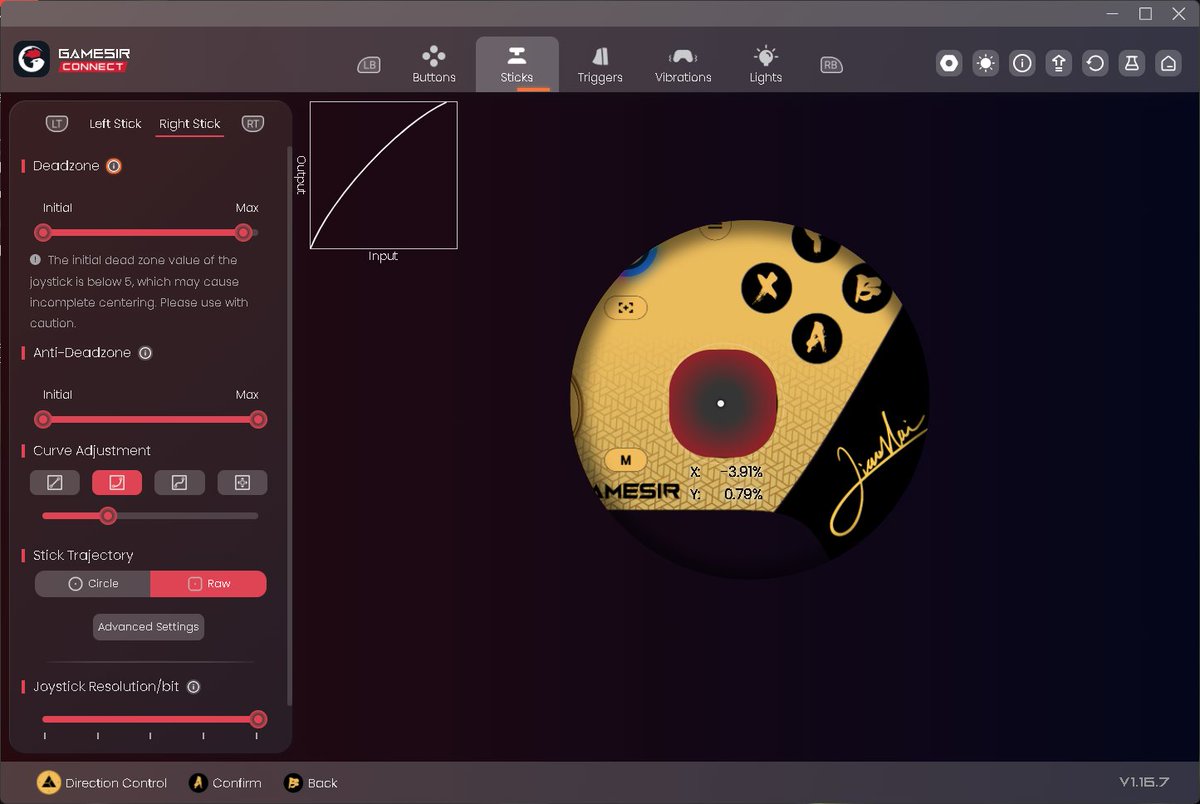
Task: Click the RT trigger badge icon
Action: pos(253,124)
